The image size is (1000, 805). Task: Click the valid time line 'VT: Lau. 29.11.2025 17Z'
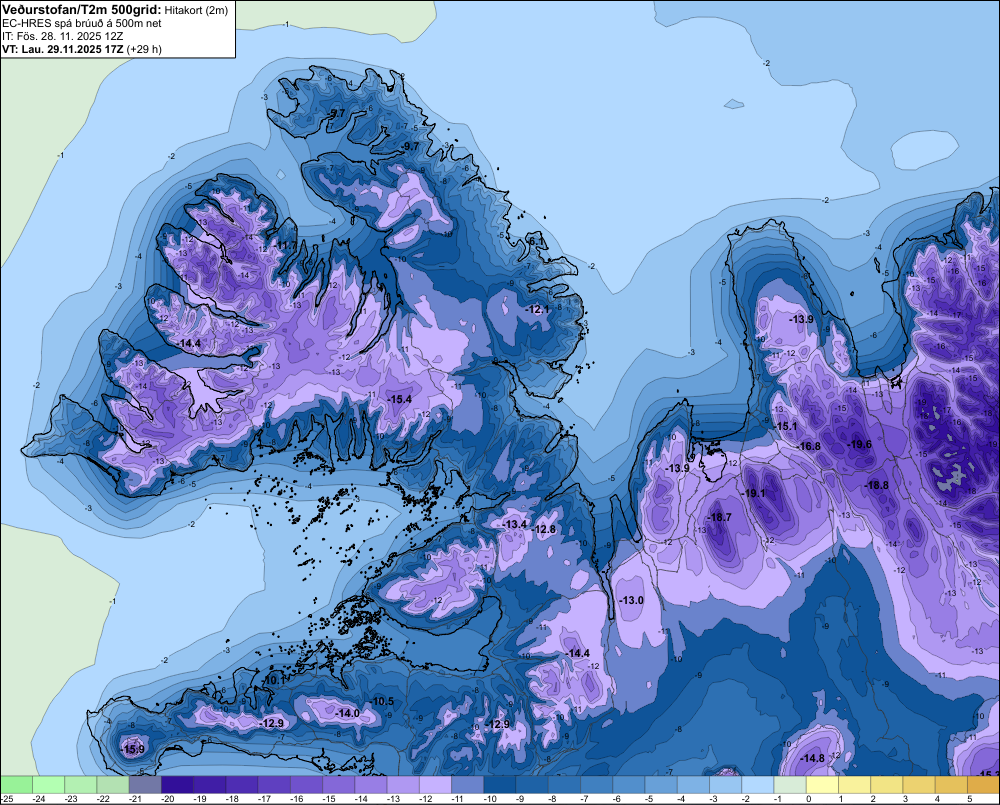click(x=63, y=49)
